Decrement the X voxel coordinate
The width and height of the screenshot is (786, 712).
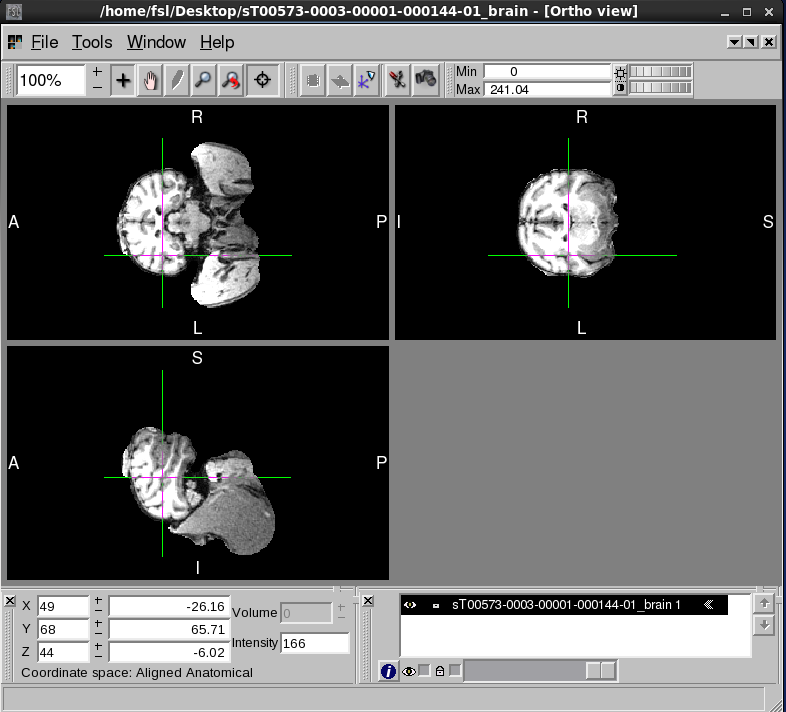coord(98,611)
